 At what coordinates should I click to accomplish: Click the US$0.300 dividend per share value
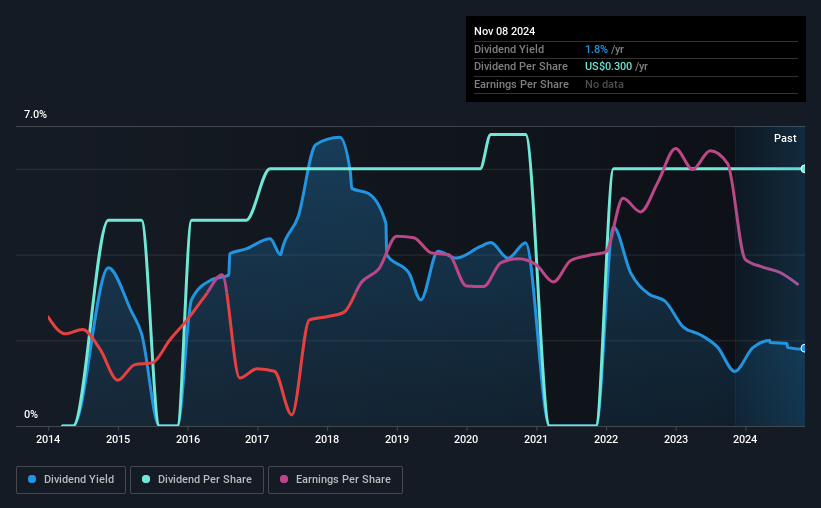(x=608, y=67)
